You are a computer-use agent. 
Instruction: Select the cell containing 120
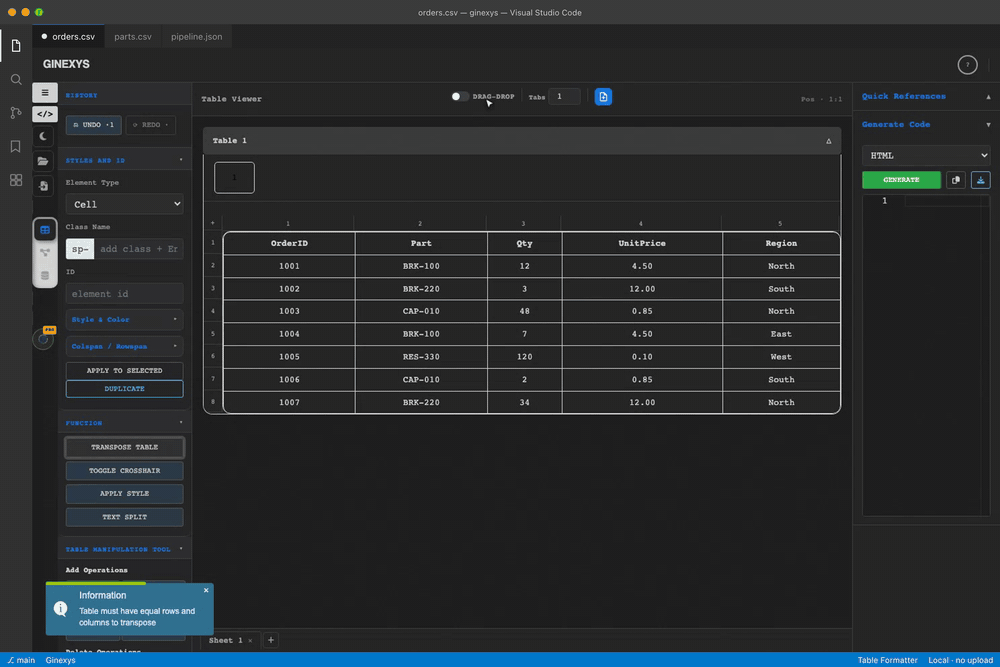(x=524, y=357)
